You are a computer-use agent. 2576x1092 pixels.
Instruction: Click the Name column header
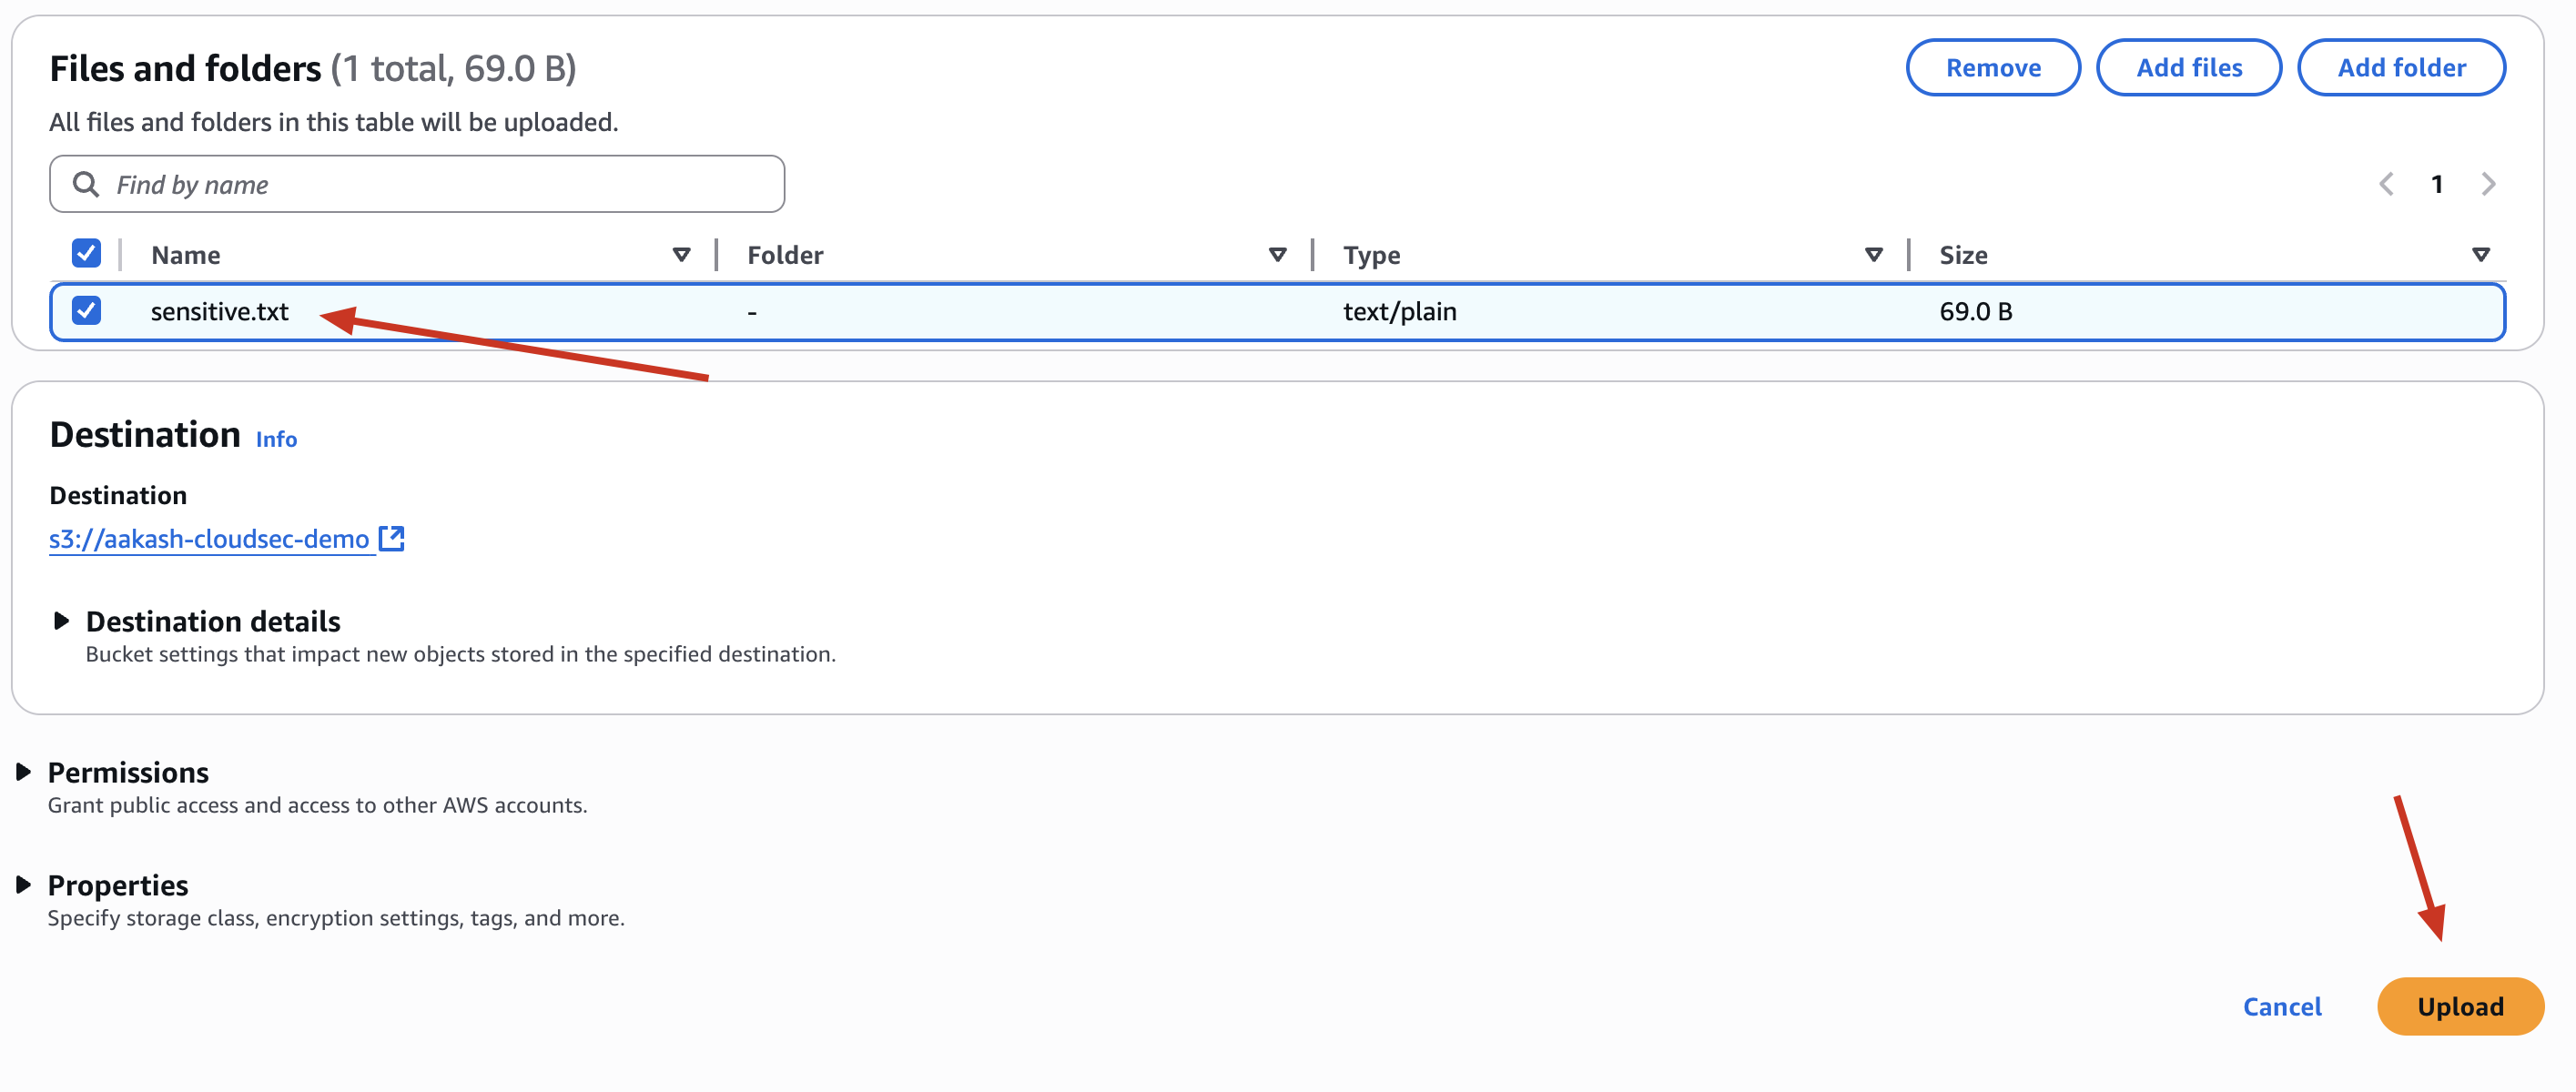(x=186, y=255)
